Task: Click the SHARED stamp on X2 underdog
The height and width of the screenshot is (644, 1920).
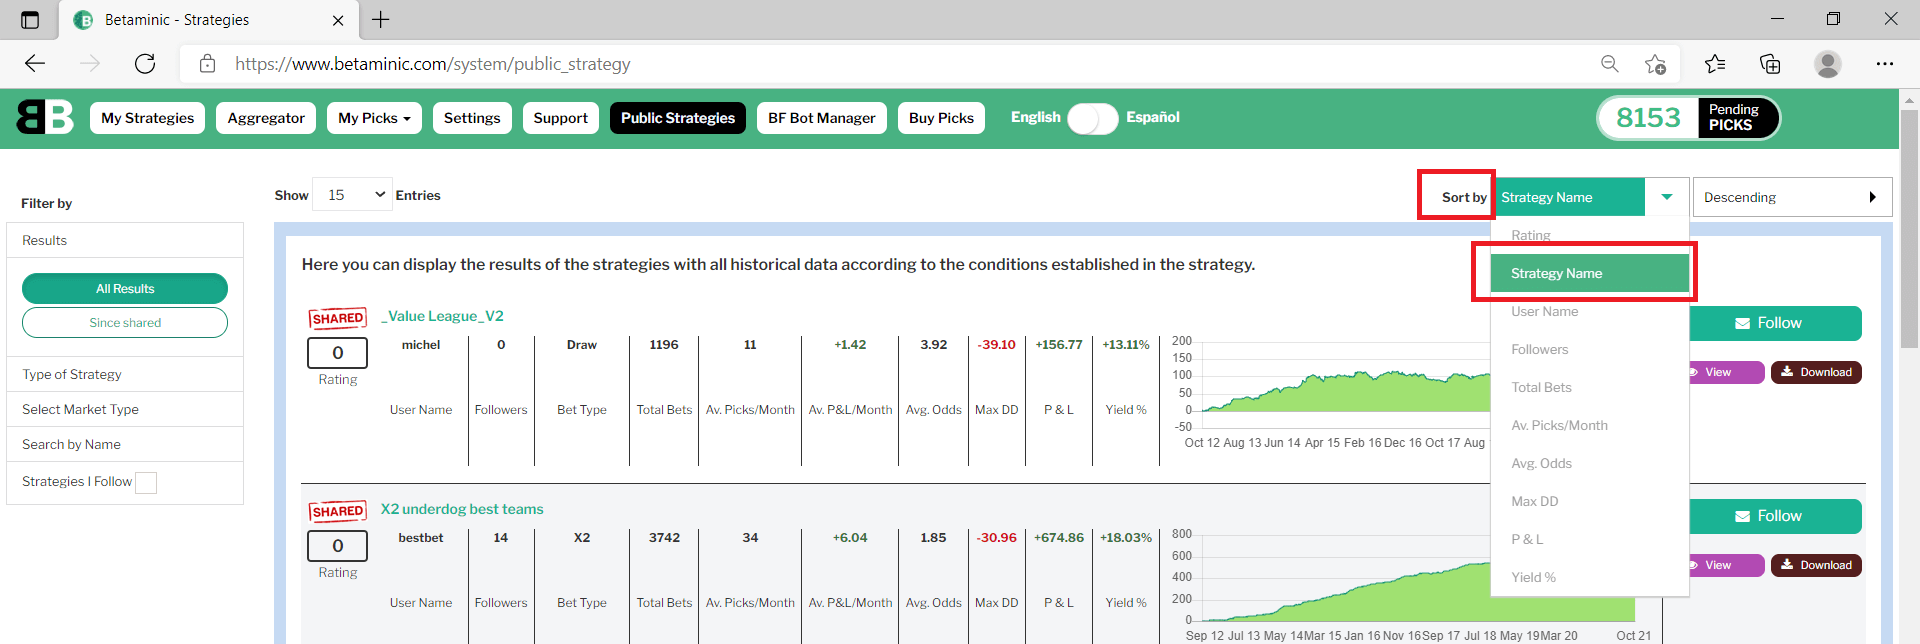Action: pos(338,511)
